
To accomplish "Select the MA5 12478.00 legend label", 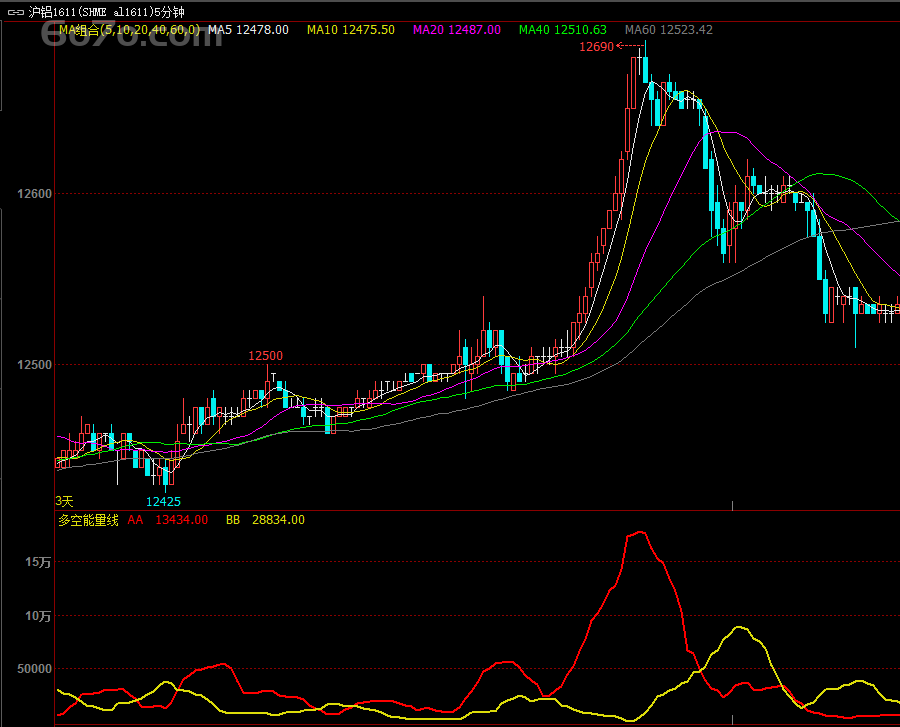I will click(x=248, y=30).
